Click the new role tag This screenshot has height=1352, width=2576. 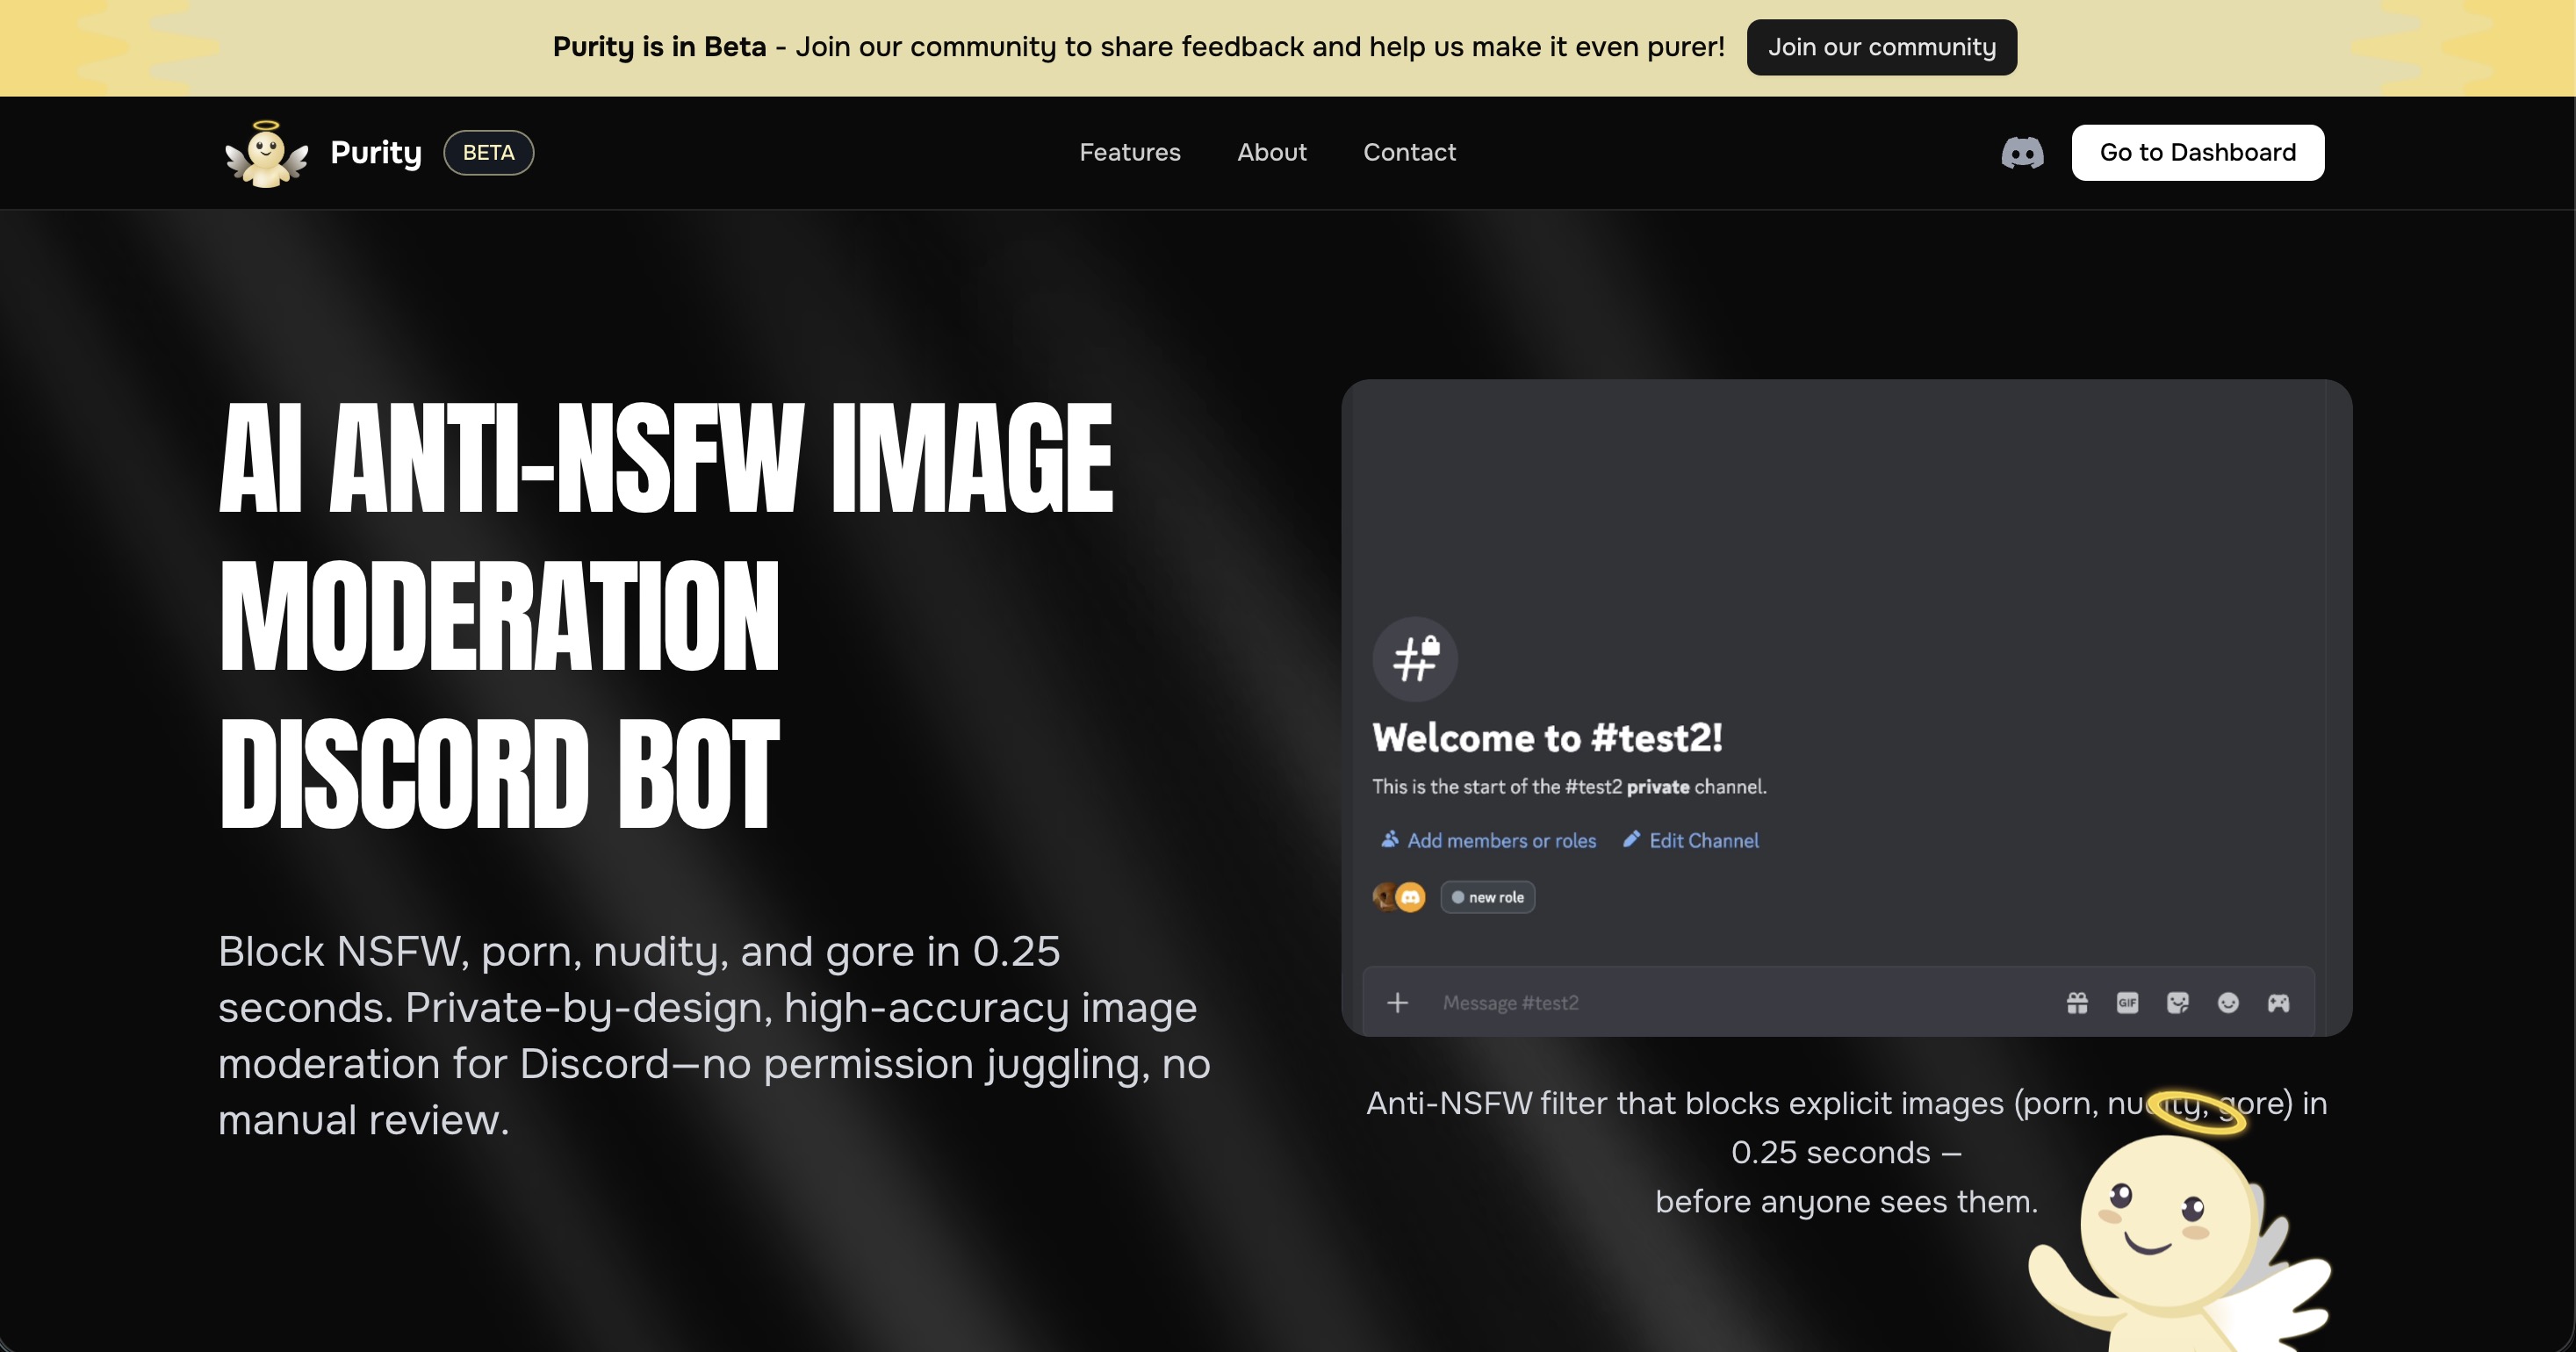pos(1487,897)
